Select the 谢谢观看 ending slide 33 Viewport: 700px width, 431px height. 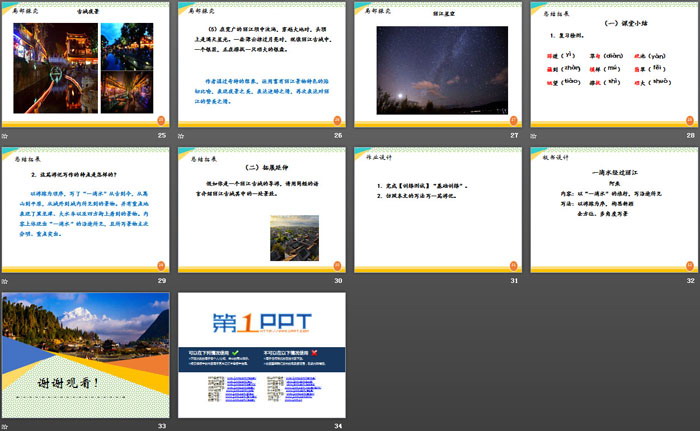tap(86, 356)
